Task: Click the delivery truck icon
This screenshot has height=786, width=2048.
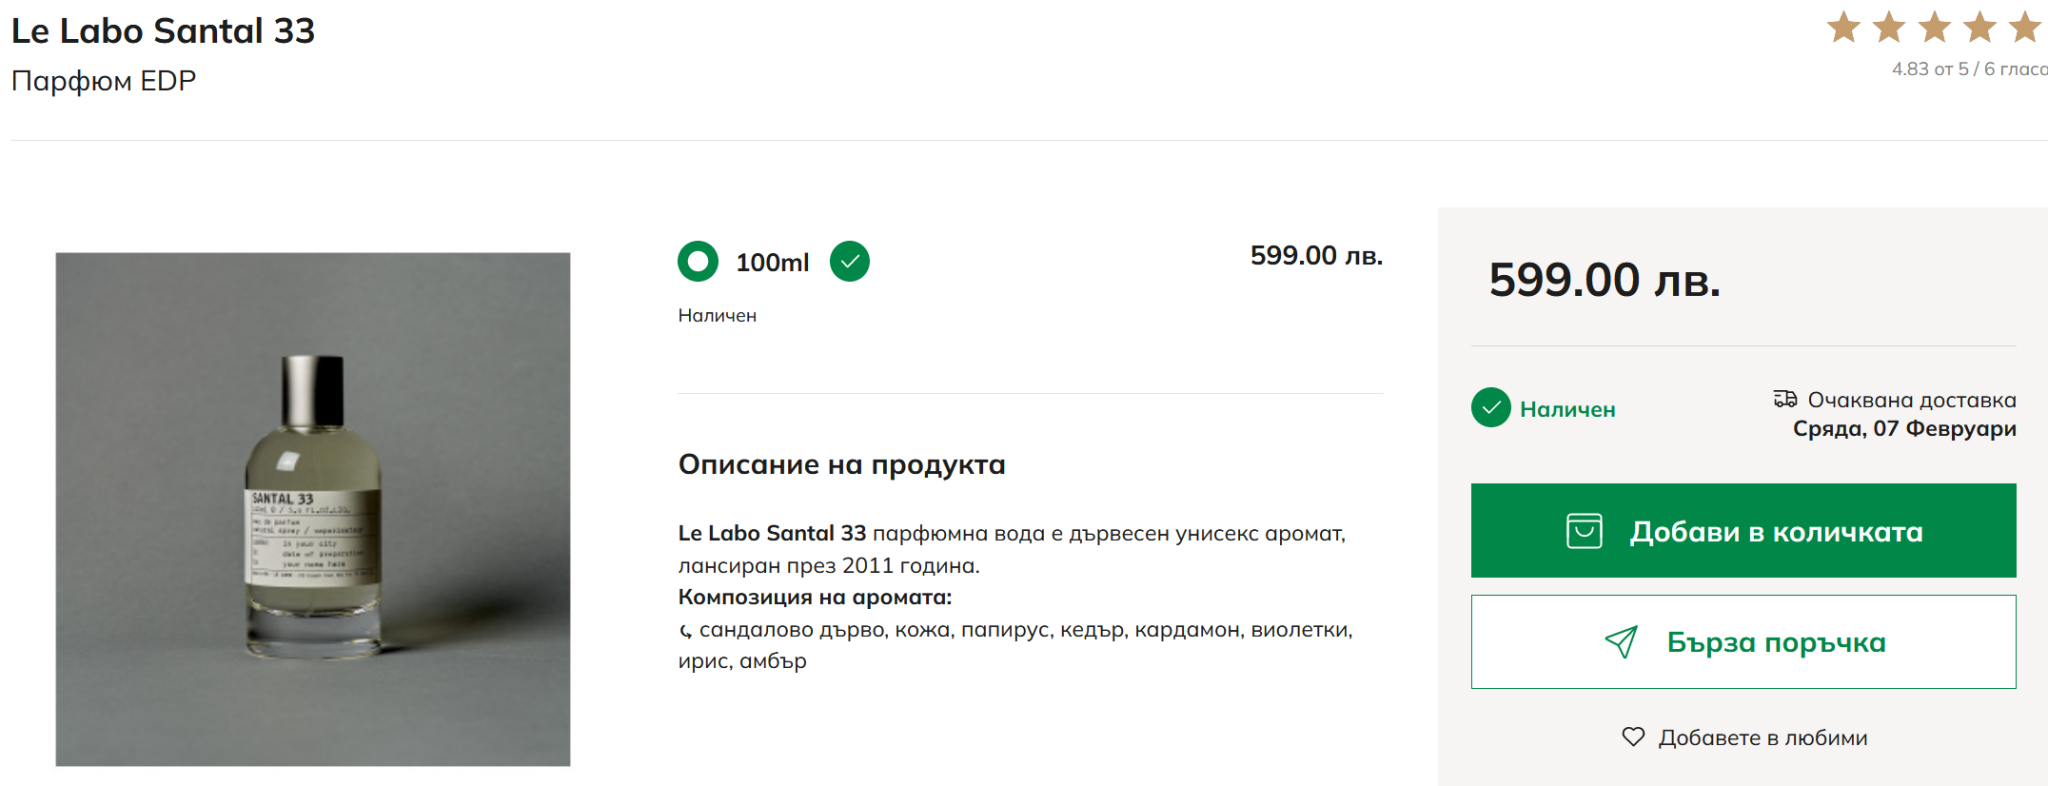Action: coord(1785,399)
